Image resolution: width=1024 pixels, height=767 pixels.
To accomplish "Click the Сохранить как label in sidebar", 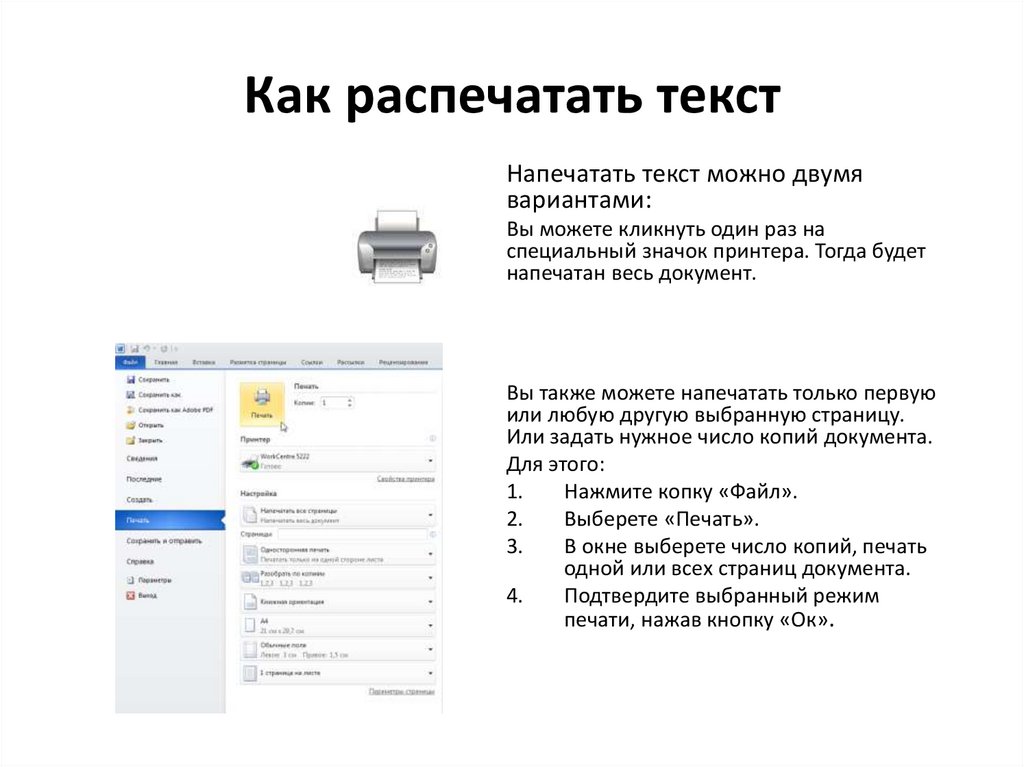I will click(159, 395).
